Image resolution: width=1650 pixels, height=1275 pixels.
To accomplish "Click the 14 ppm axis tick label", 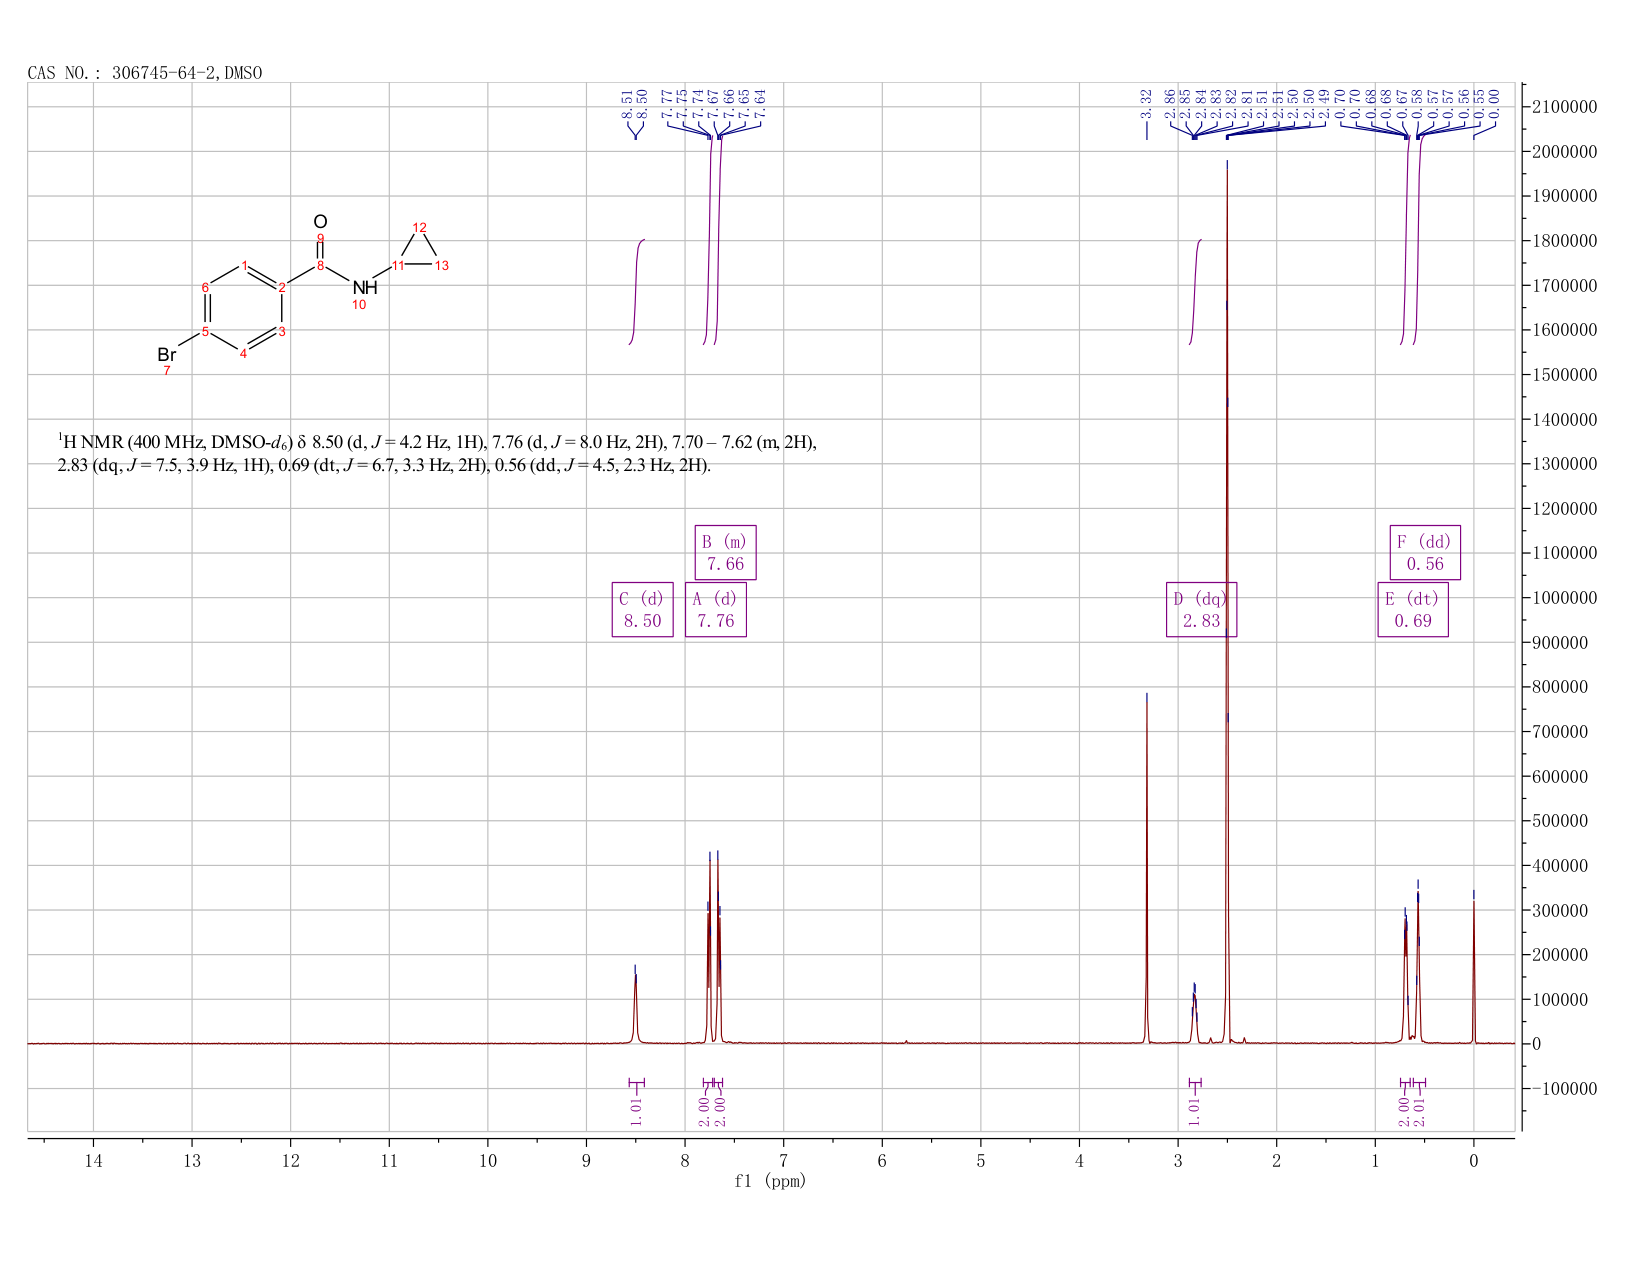I will (x=93, y=1161).
